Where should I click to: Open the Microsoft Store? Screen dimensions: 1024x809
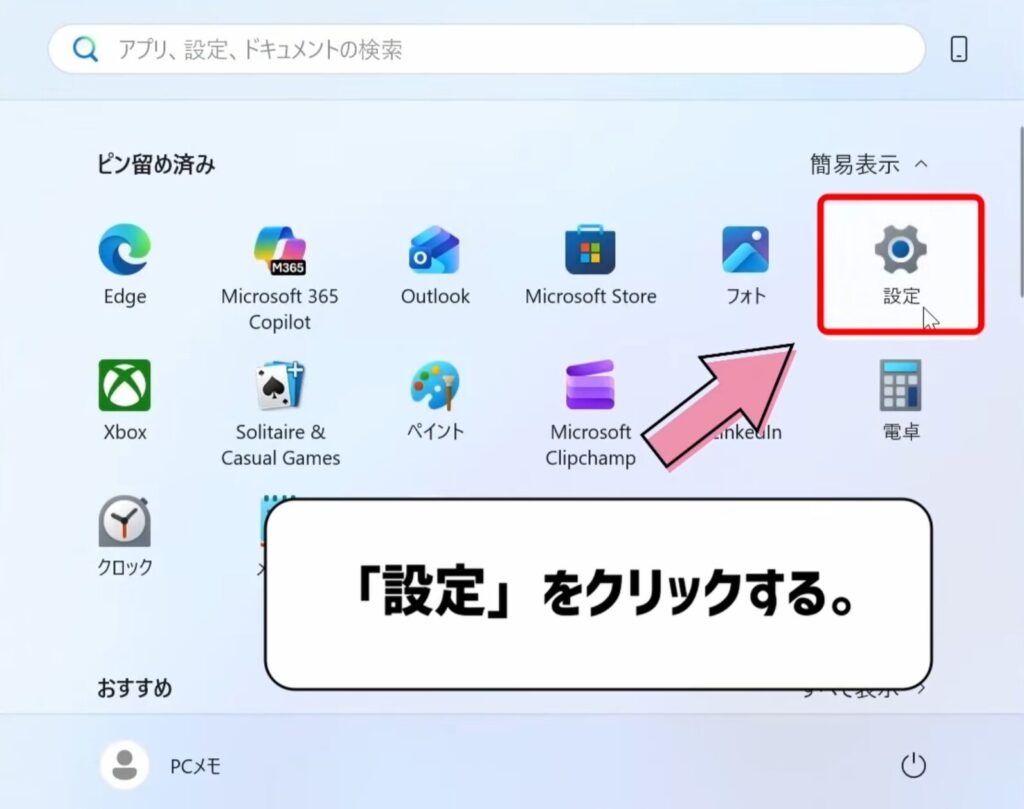(589, 252)
